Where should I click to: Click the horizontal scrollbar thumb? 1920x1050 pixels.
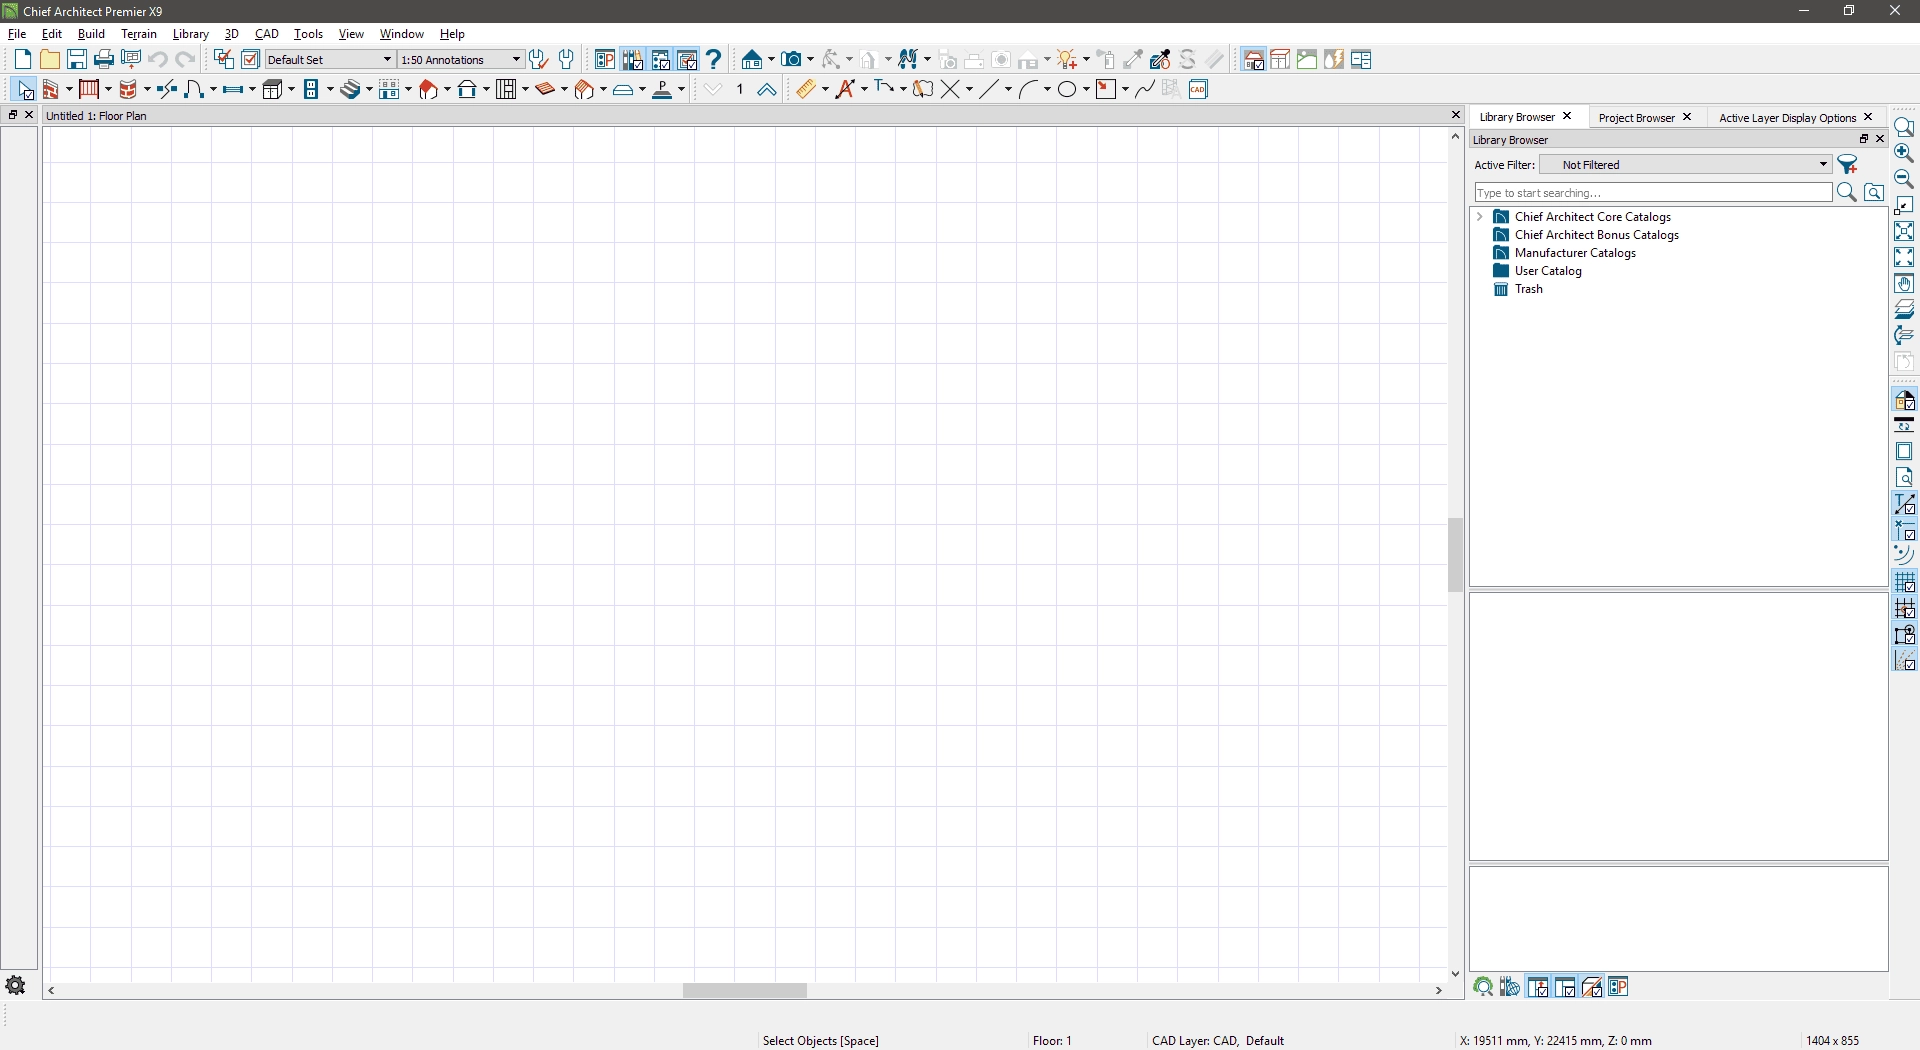point(745,991)
